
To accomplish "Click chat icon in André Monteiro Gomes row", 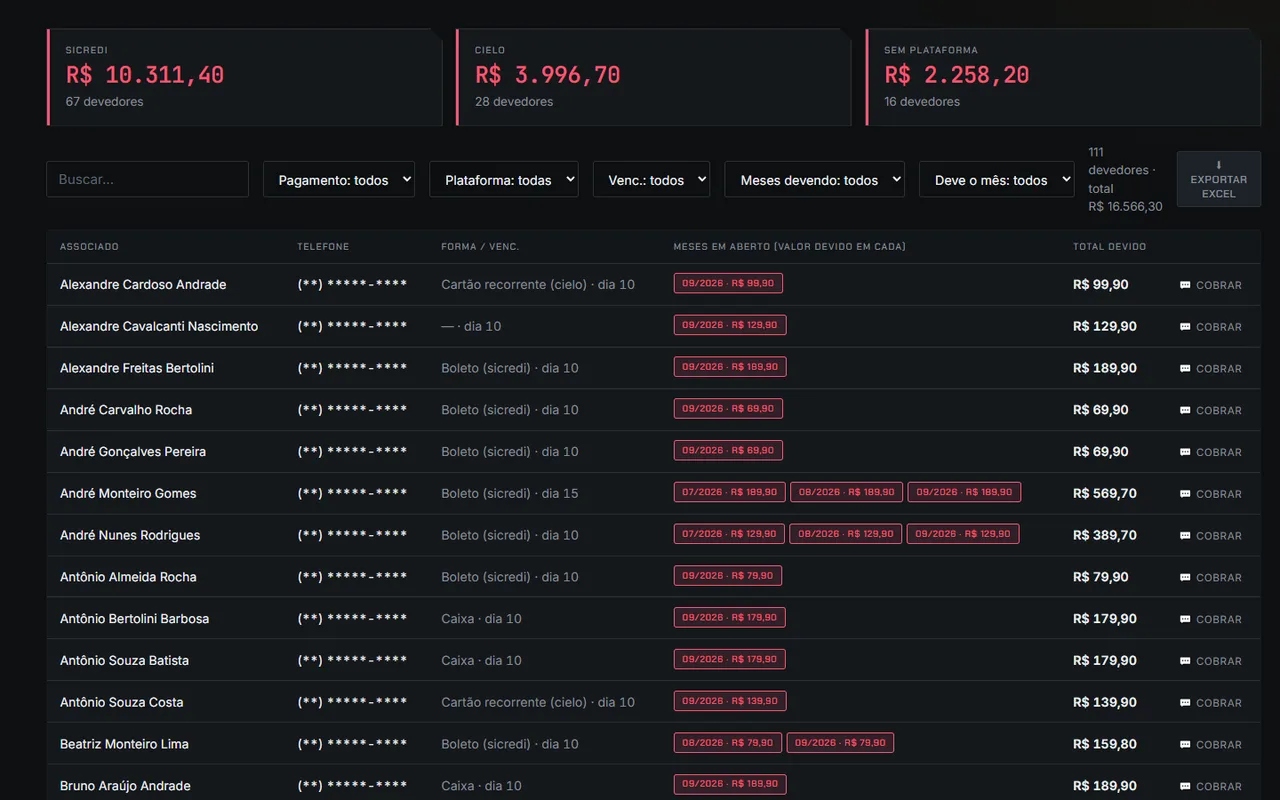I will pyautogui.click(x=1185, y=494).
